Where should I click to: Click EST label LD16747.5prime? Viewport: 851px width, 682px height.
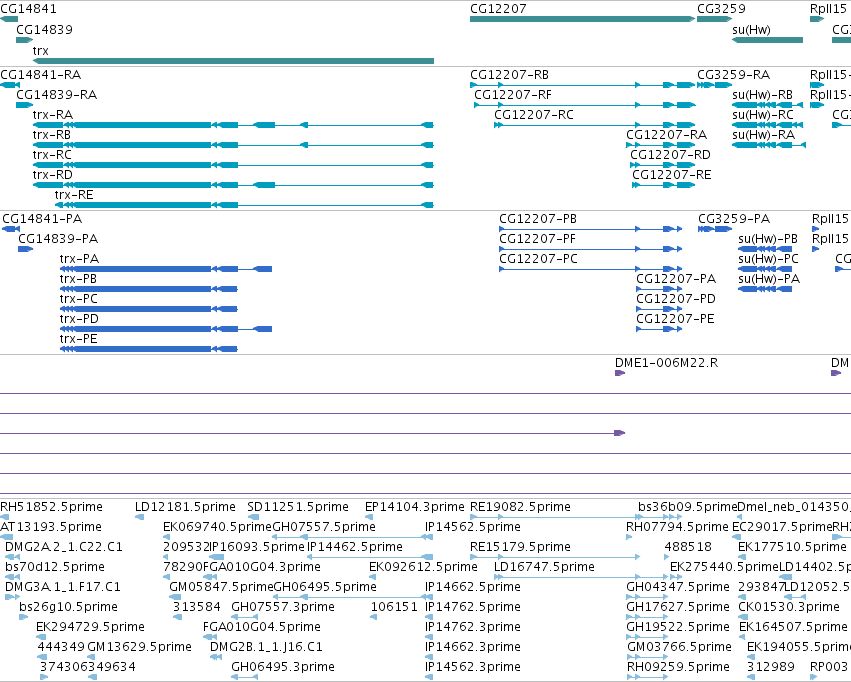tap(544, 567)
